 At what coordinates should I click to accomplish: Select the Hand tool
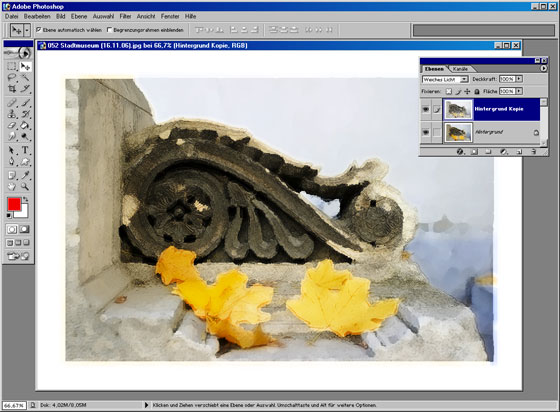pyautogui.click(x=12, y=186)
